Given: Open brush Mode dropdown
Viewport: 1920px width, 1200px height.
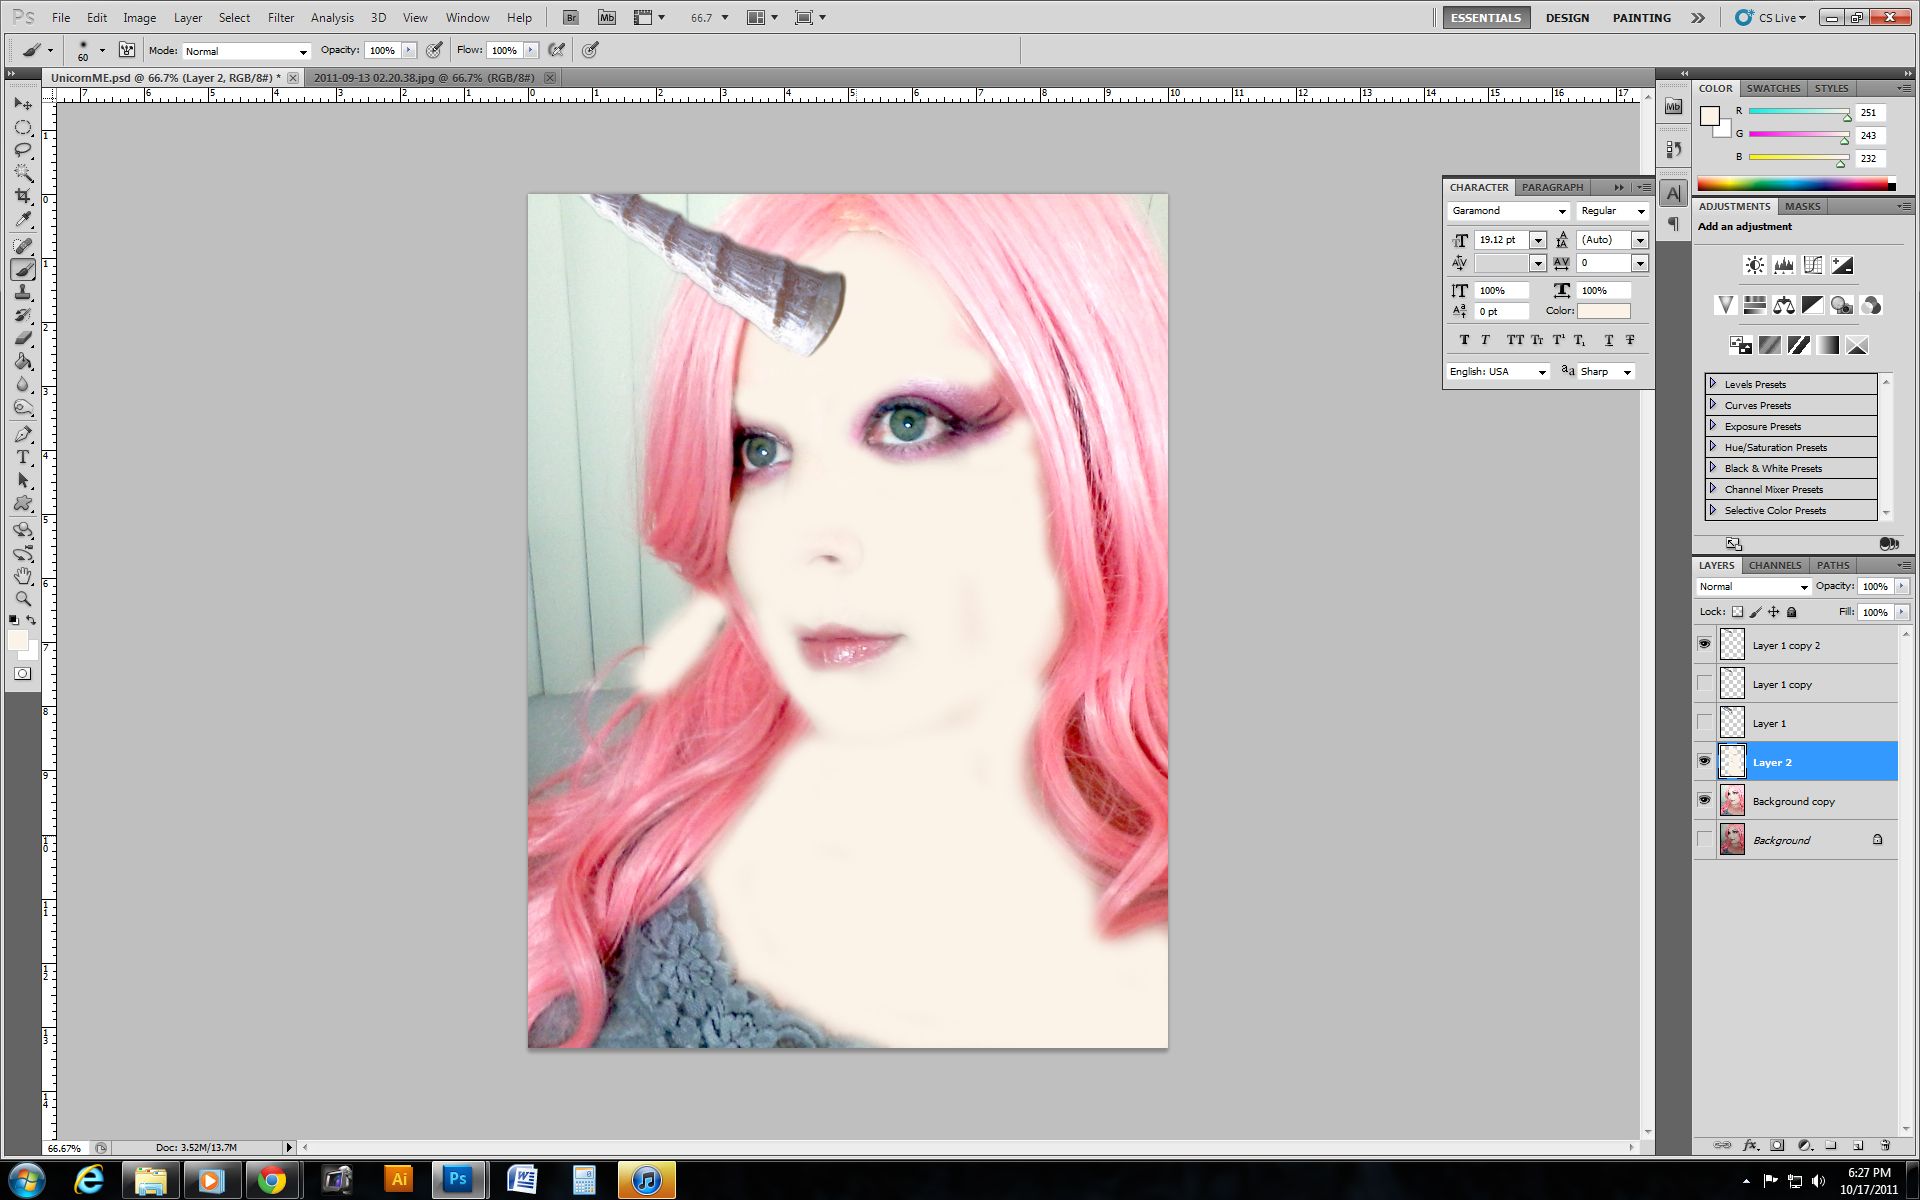Looking at the screenshot, I should (246, 51).
